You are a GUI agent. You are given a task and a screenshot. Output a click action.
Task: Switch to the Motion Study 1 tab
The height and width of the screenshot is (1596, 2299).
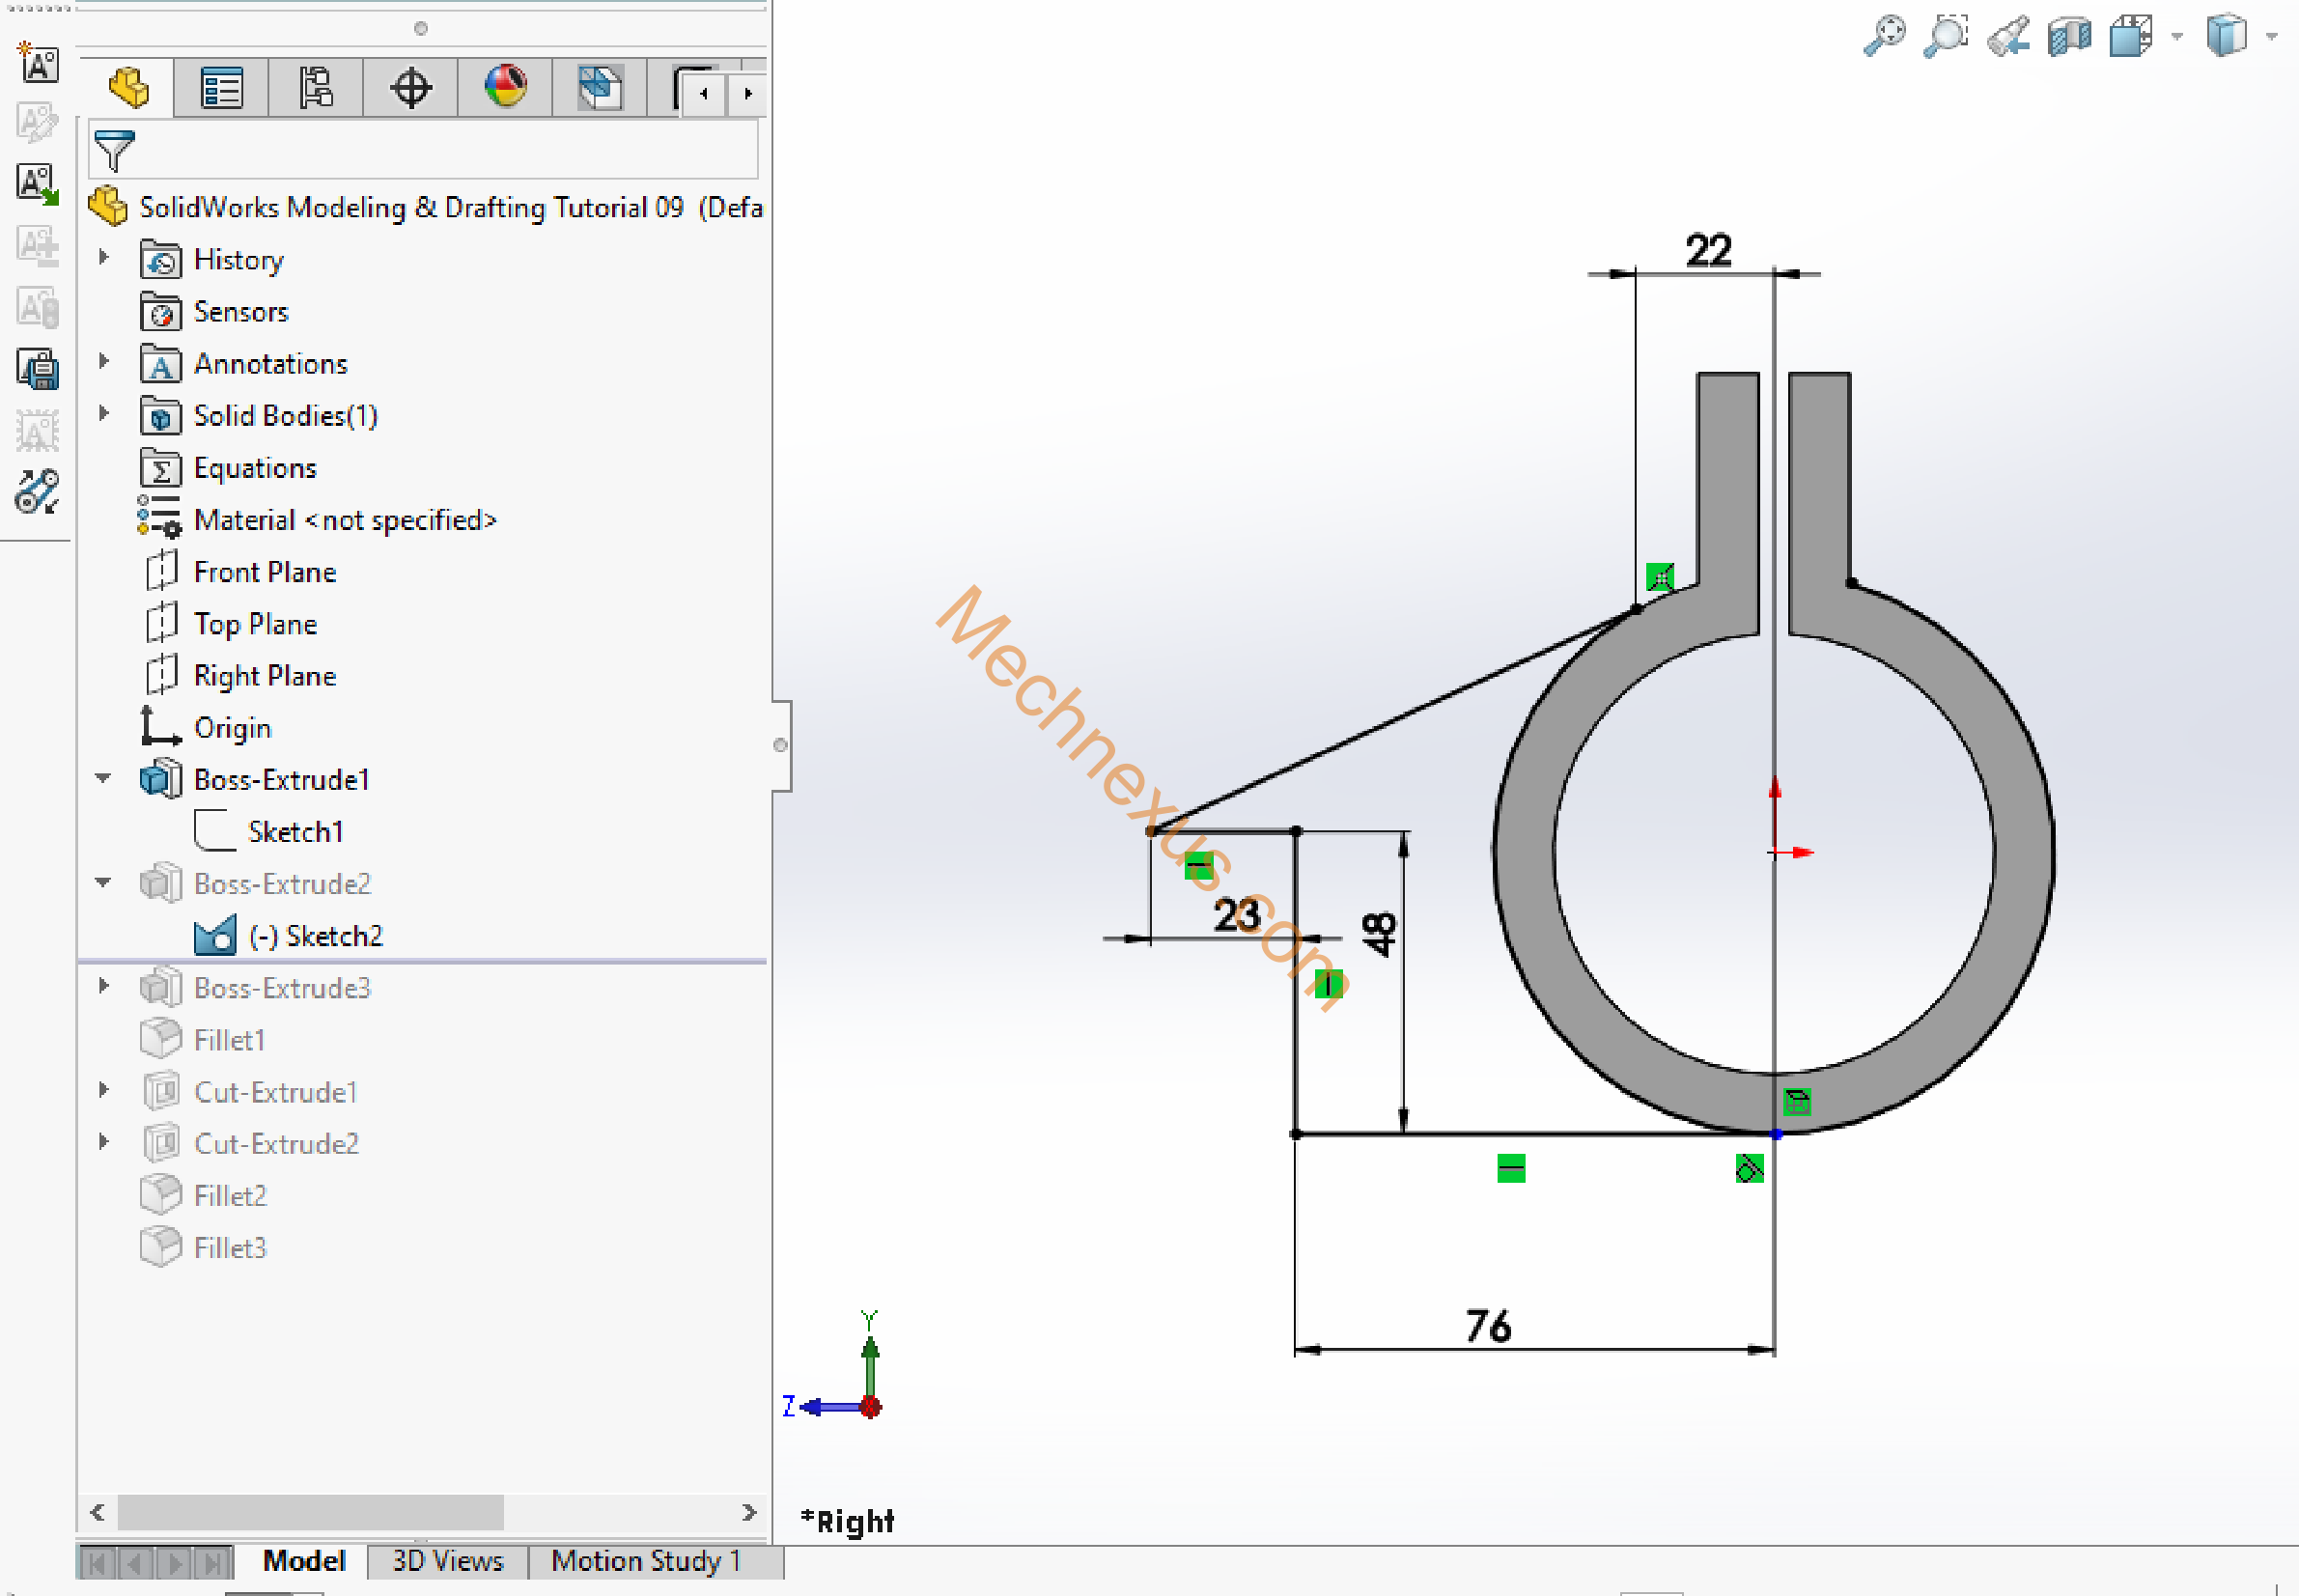[x=645, y=1560]
